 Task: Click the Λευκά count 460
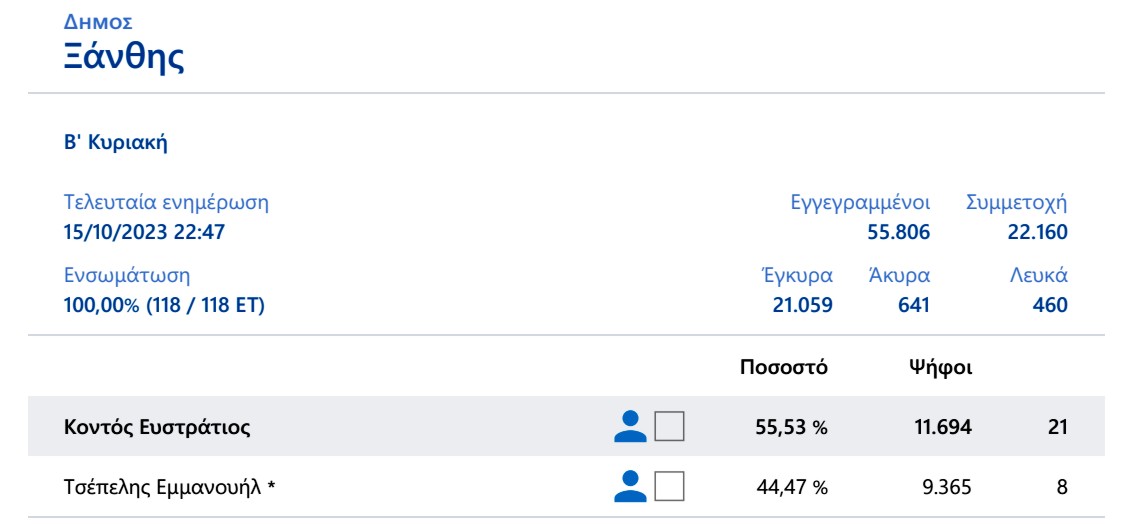[x=1050, y=305]
